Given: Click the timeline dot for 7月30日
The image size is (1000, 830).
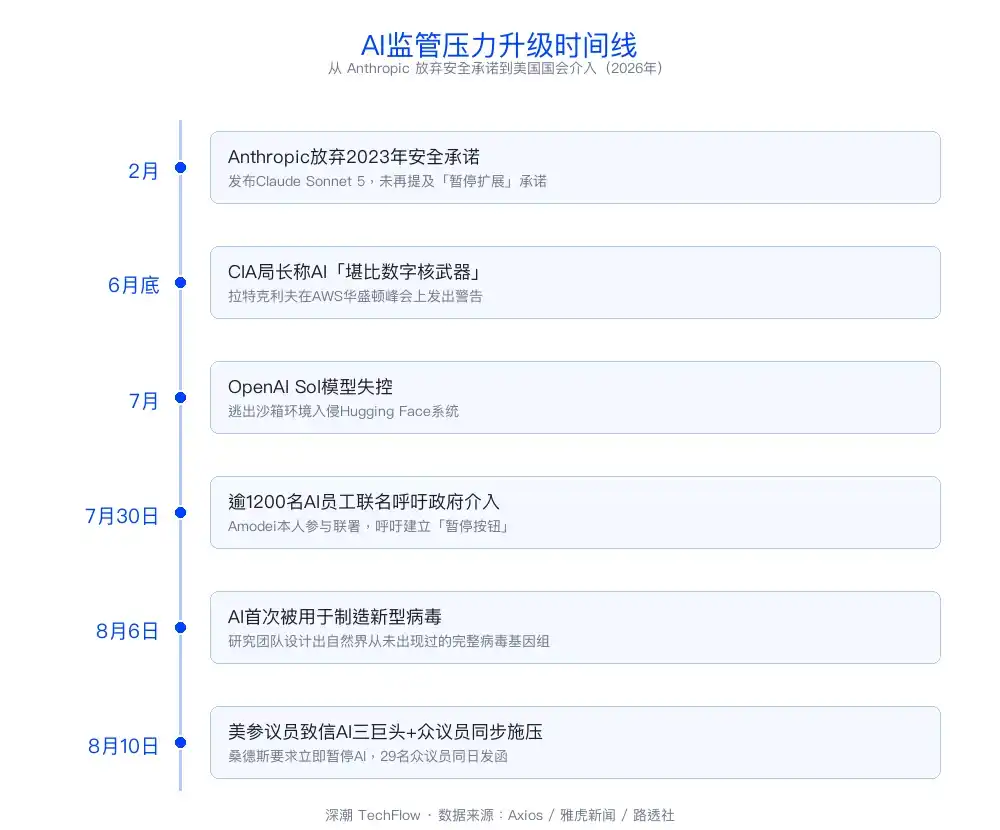Looking at the screenshot, I should pyautogui.click(x=180, y=512).
